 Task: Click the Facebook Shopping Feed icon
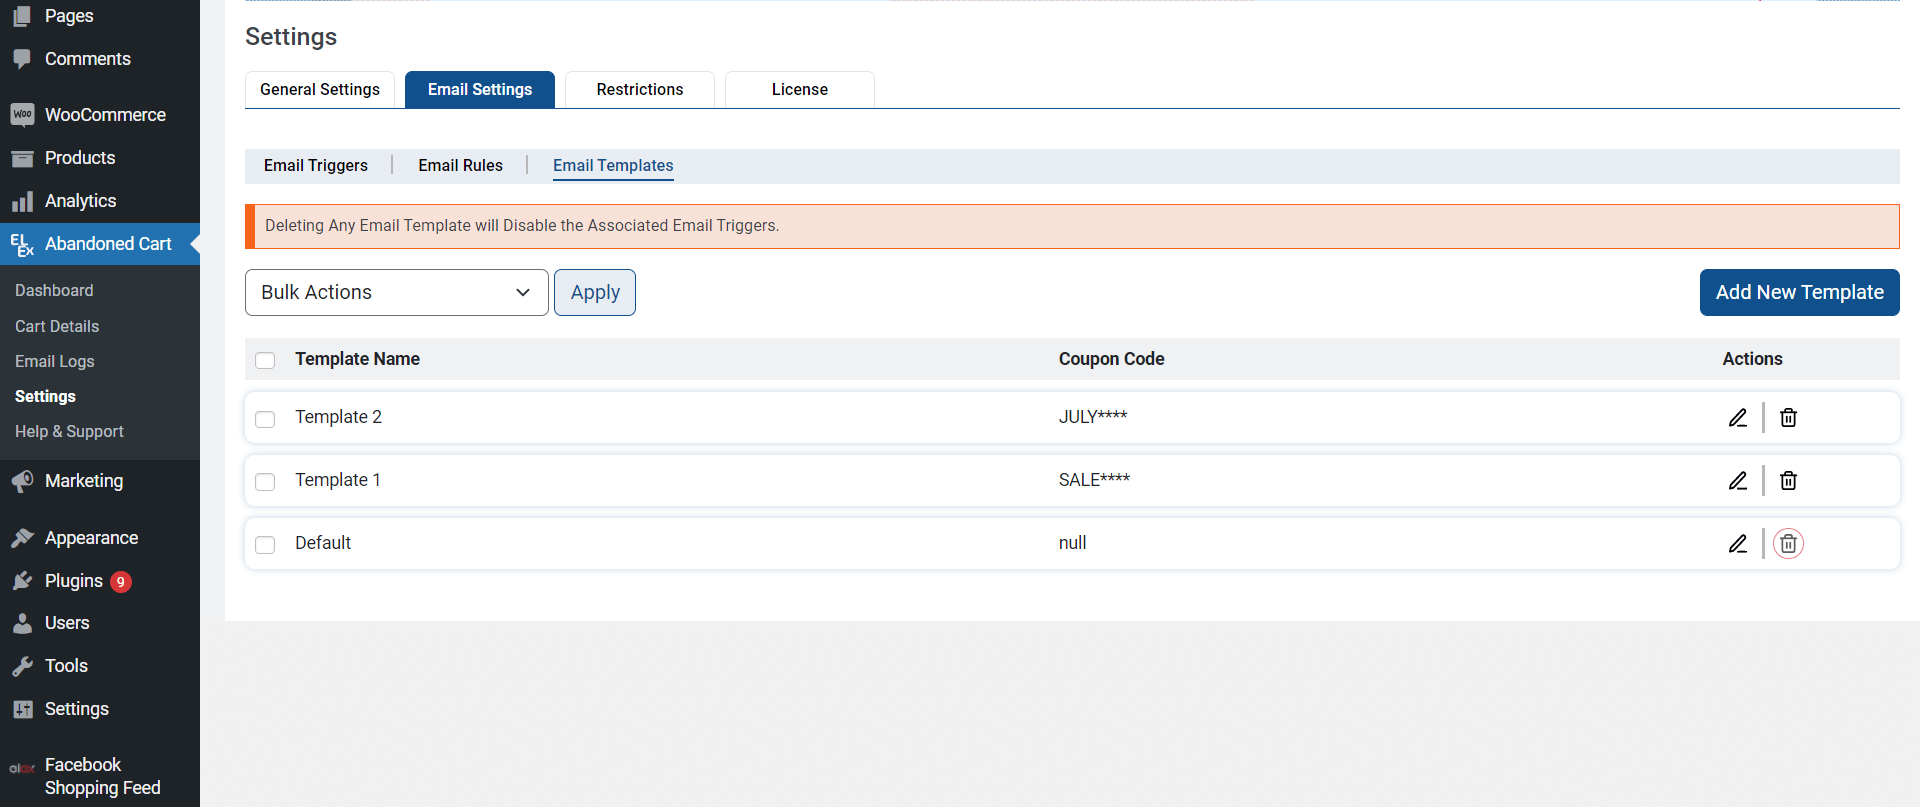[x=22, y=768]
